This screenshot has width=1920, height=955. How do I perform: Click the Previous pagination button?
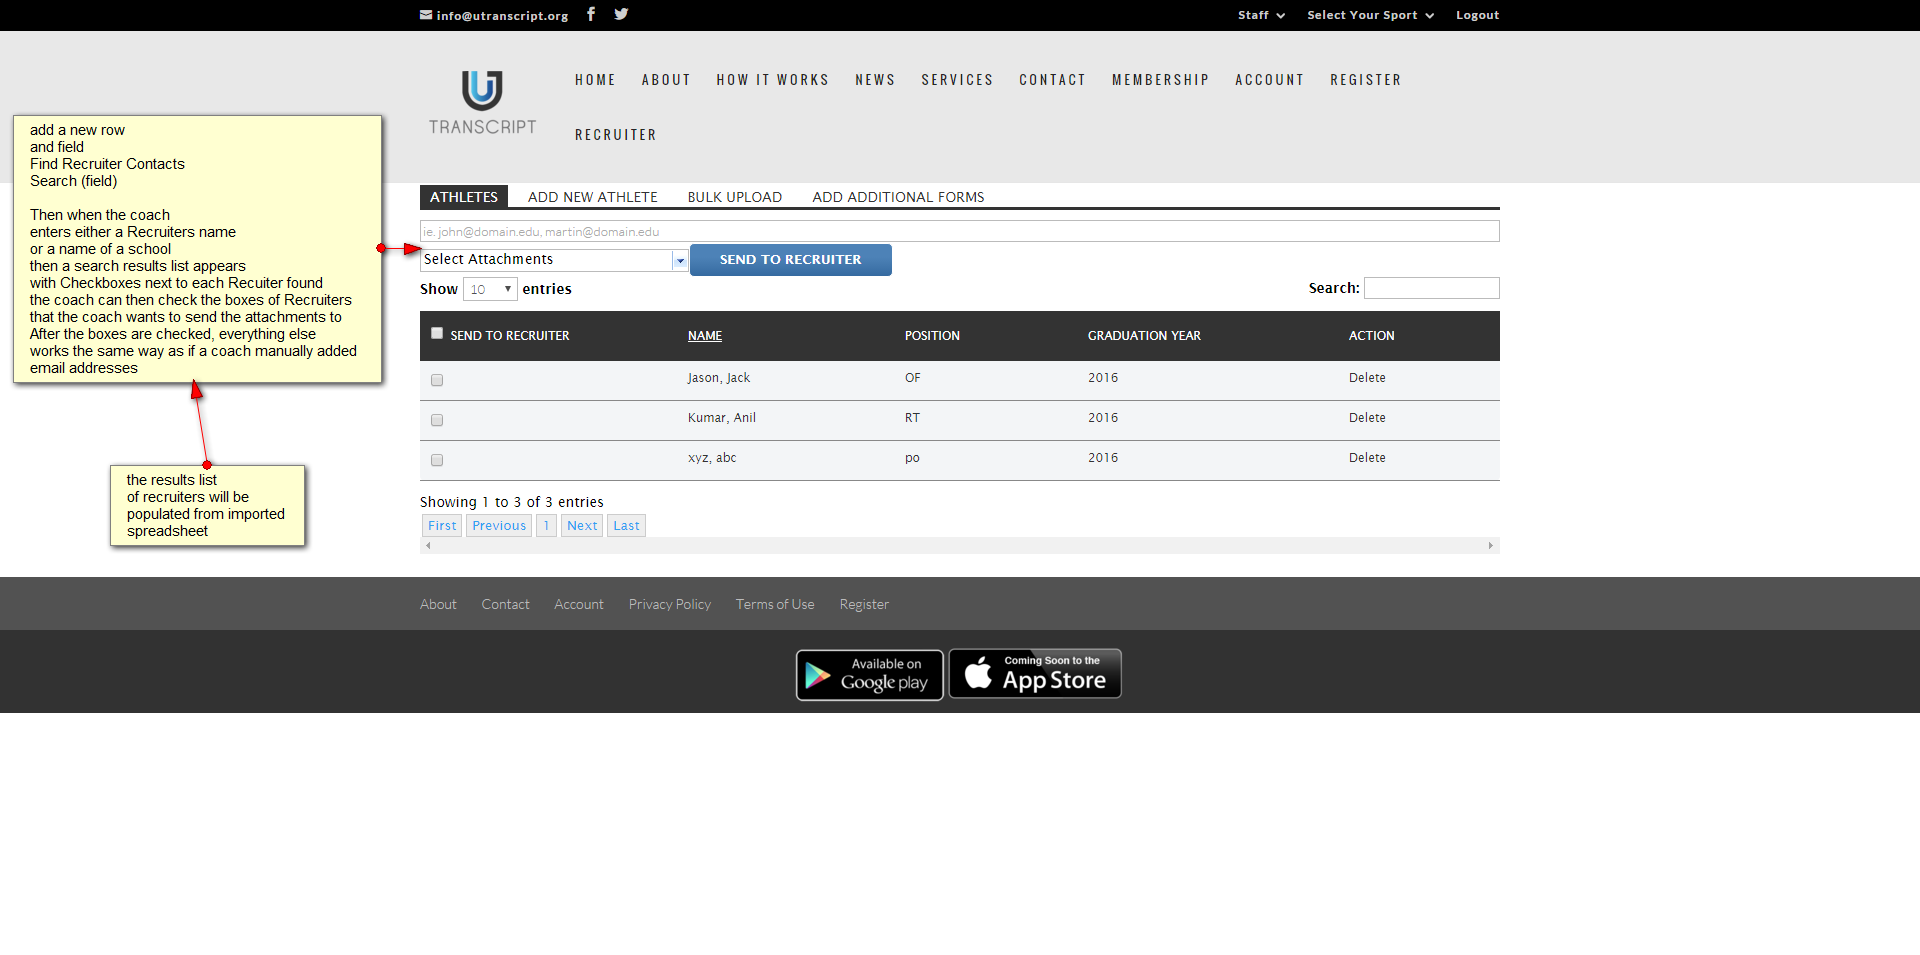tap(499, 526)
